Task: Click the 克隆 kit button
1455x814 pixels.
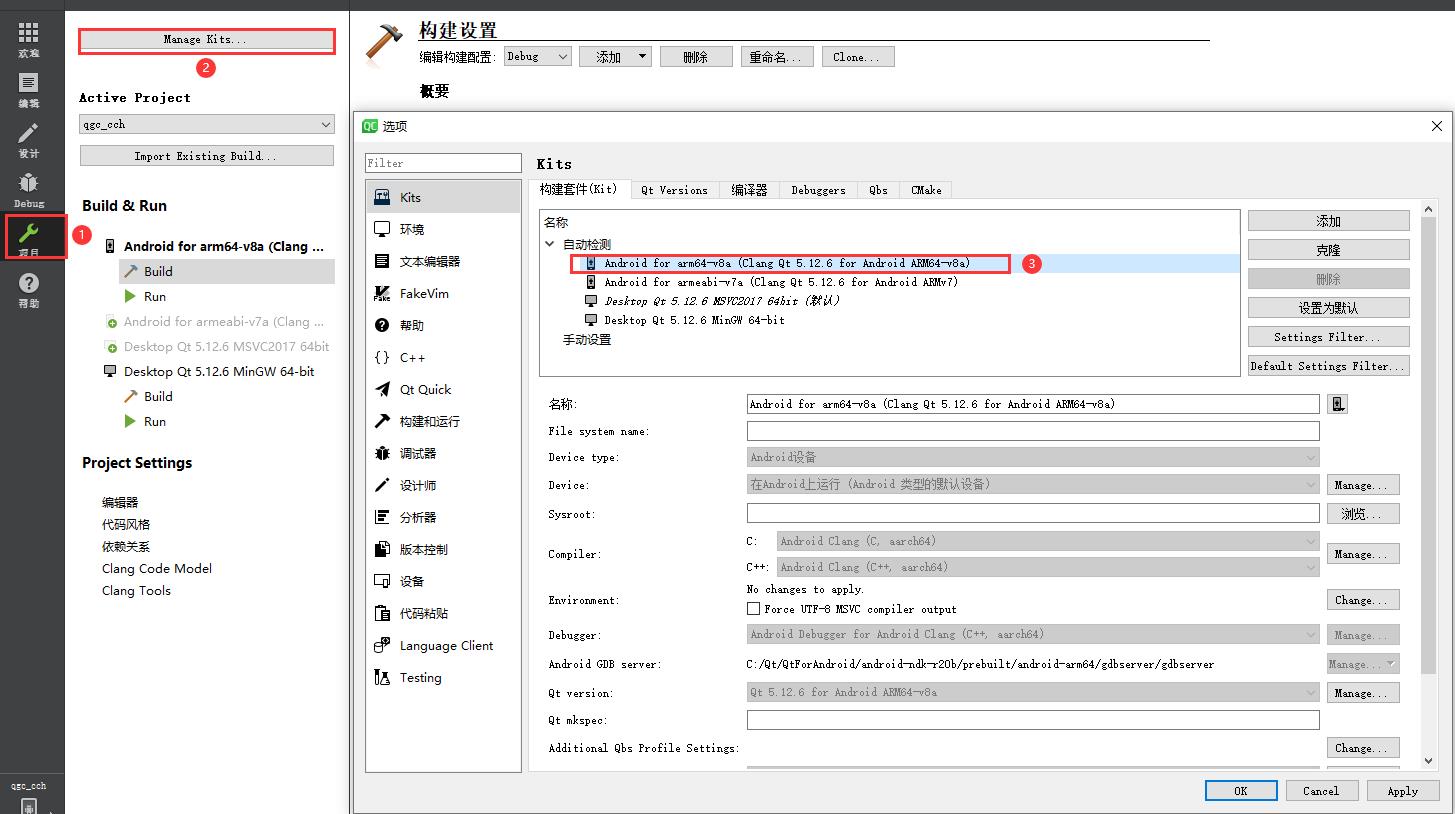Action: point(1328,250)
